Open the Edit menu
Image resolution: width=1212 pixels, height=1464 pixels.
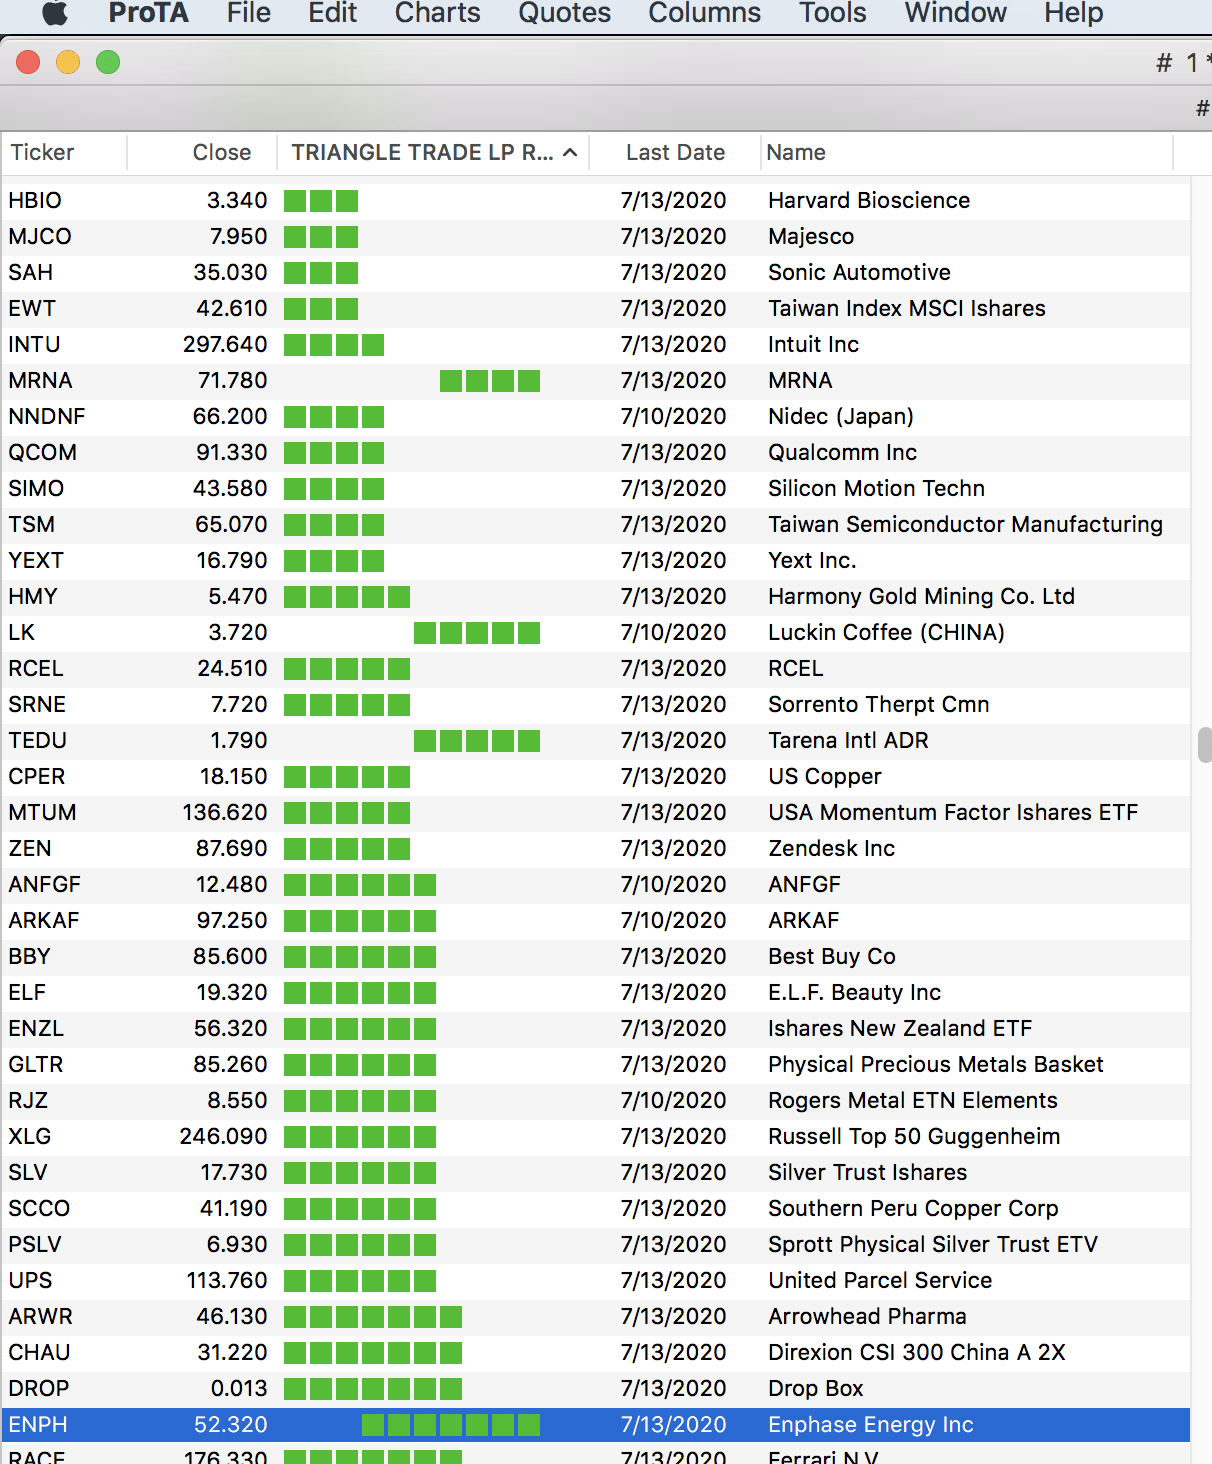333,13
